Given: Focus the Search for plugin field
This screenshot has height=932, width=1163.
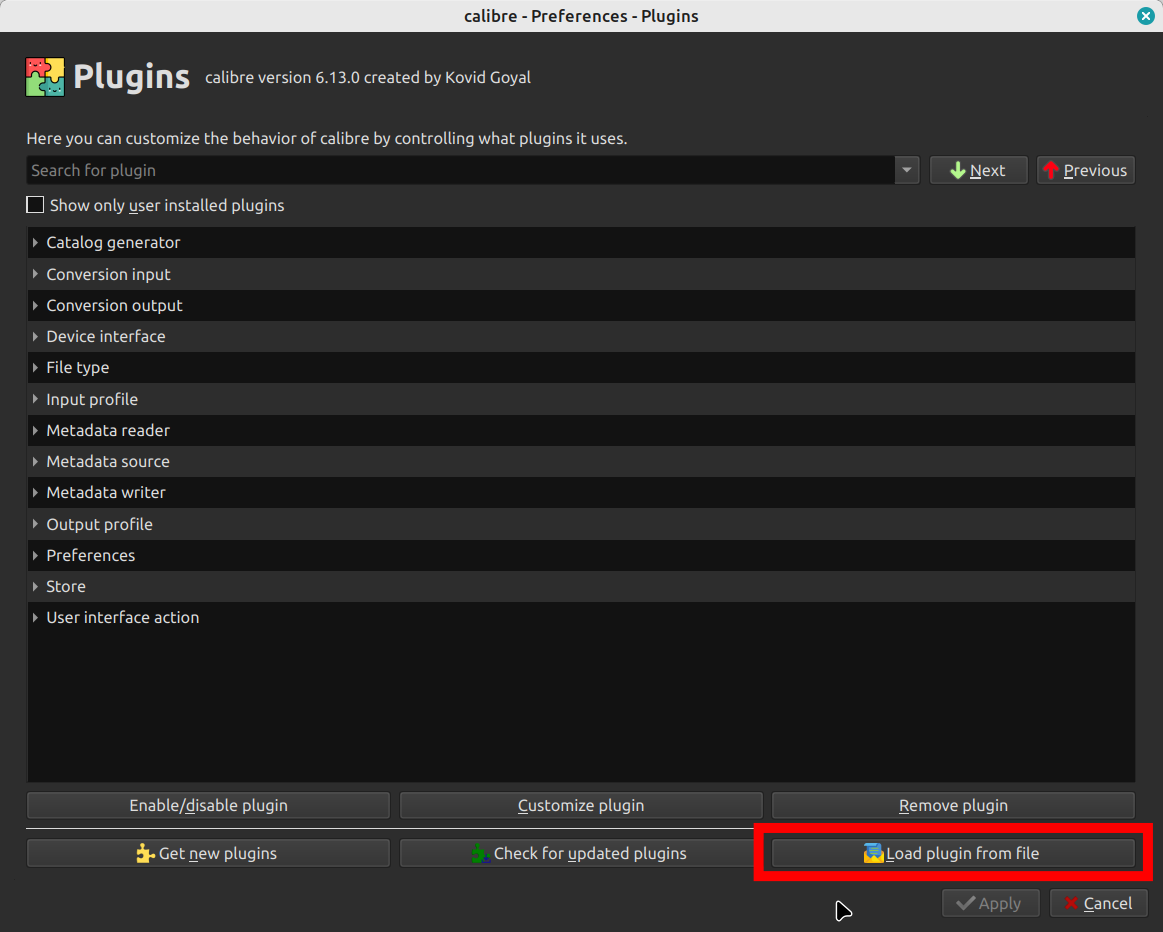Looking at the screenshot, I should [461, 171].
